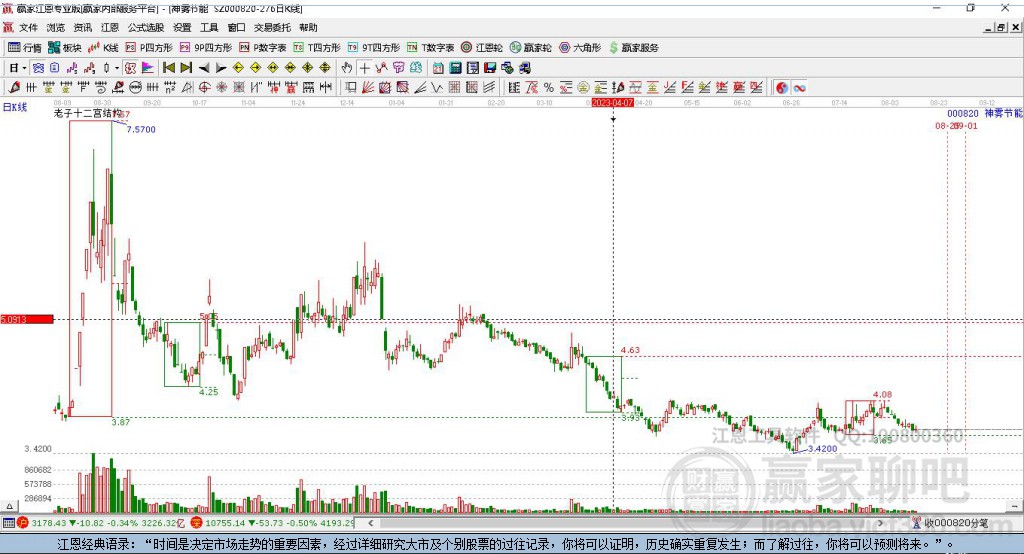Click the black left arrow step-back icon
Screen dimensions: 1024x554
[204, 68]
